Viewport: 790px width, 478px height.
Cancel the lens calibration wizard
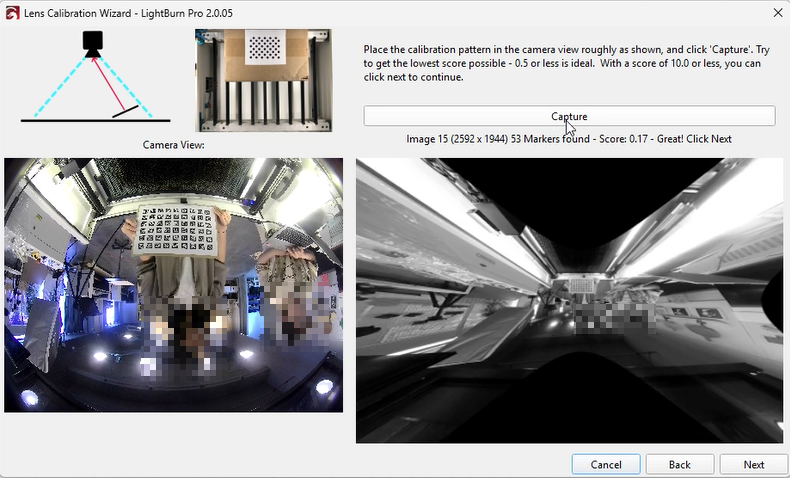606,464
